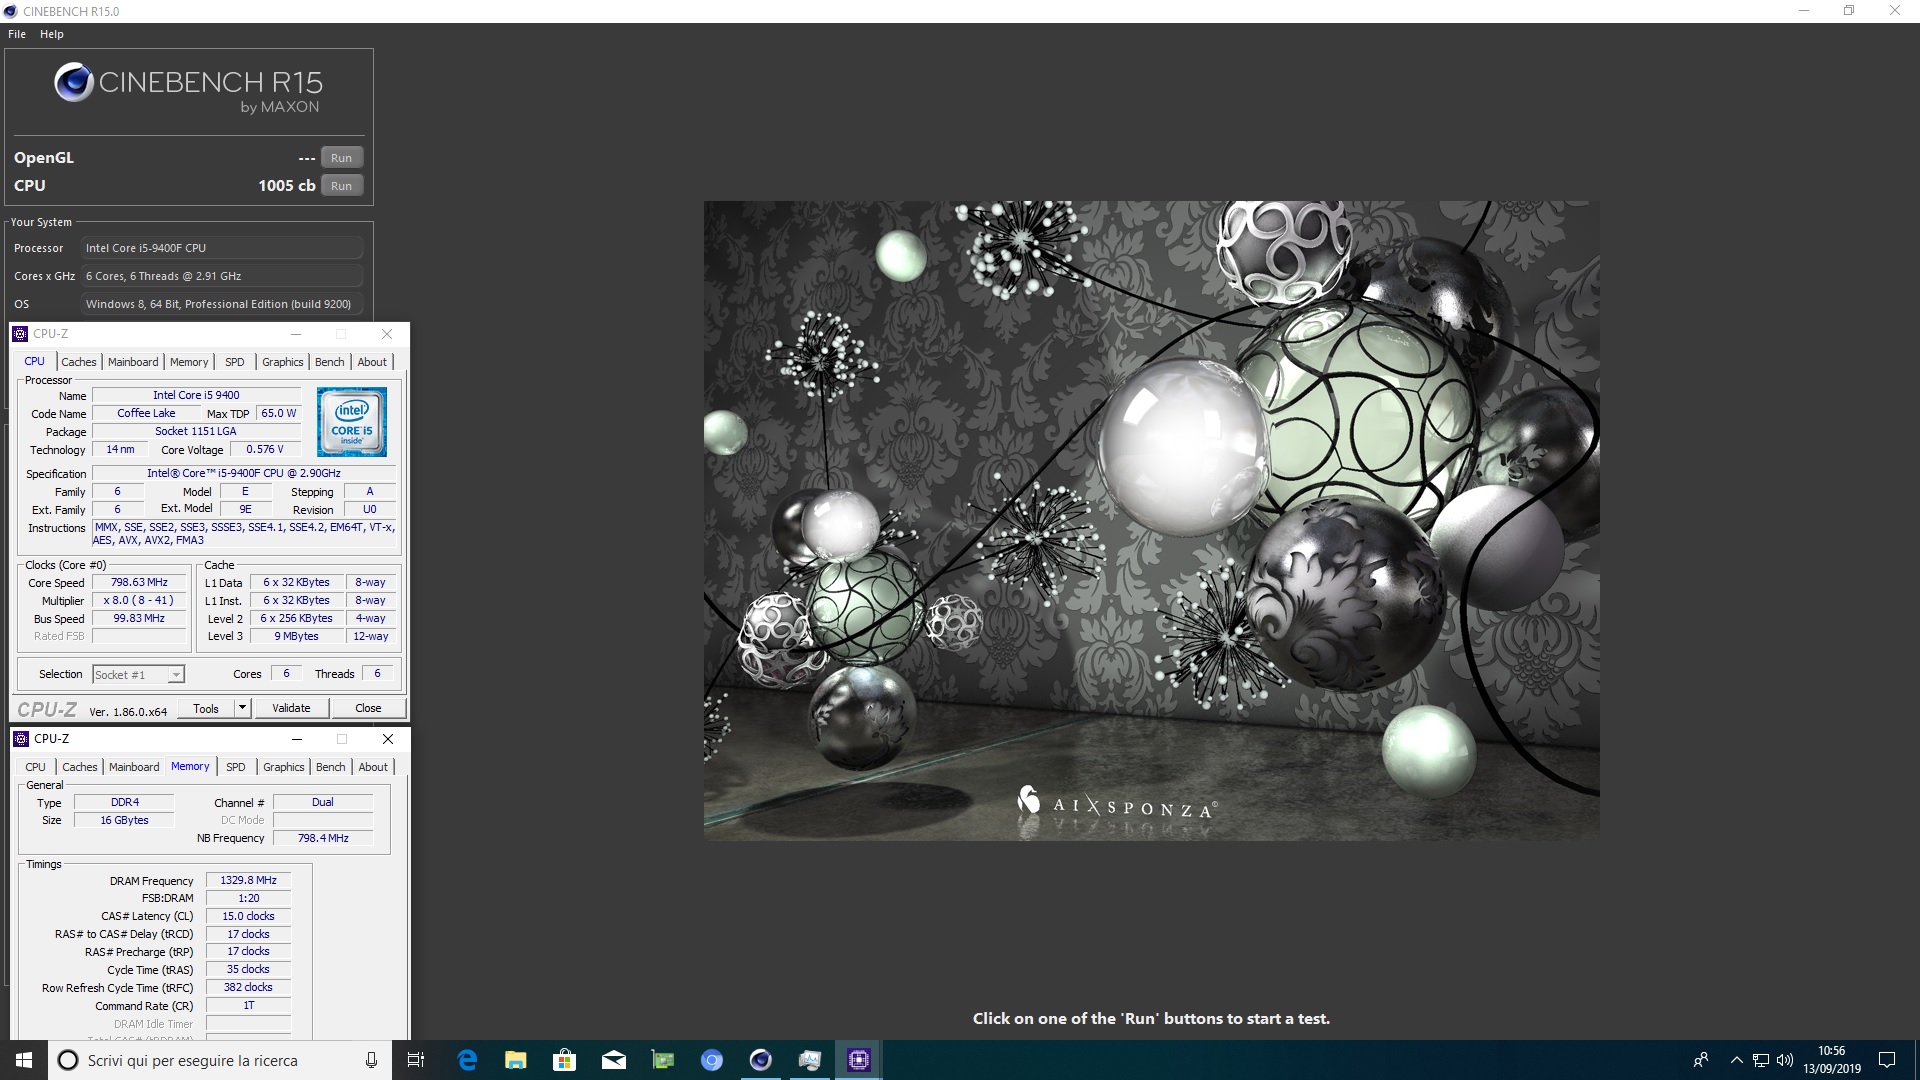This screenshot has width=1920, height=1080.
Task: Open Mainboard tab in lower CPU-Z window
Action: point(134,767)
